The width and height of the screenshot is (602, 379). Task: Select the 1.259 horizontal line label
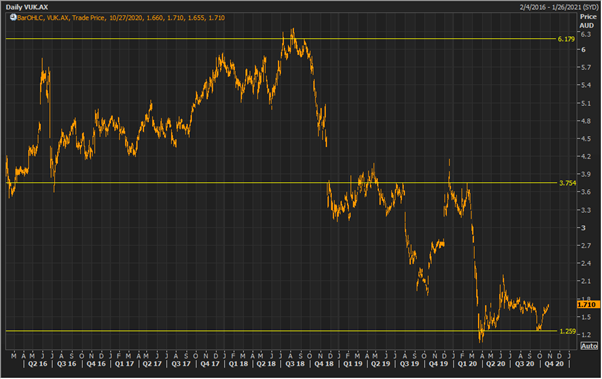[567, 331]
